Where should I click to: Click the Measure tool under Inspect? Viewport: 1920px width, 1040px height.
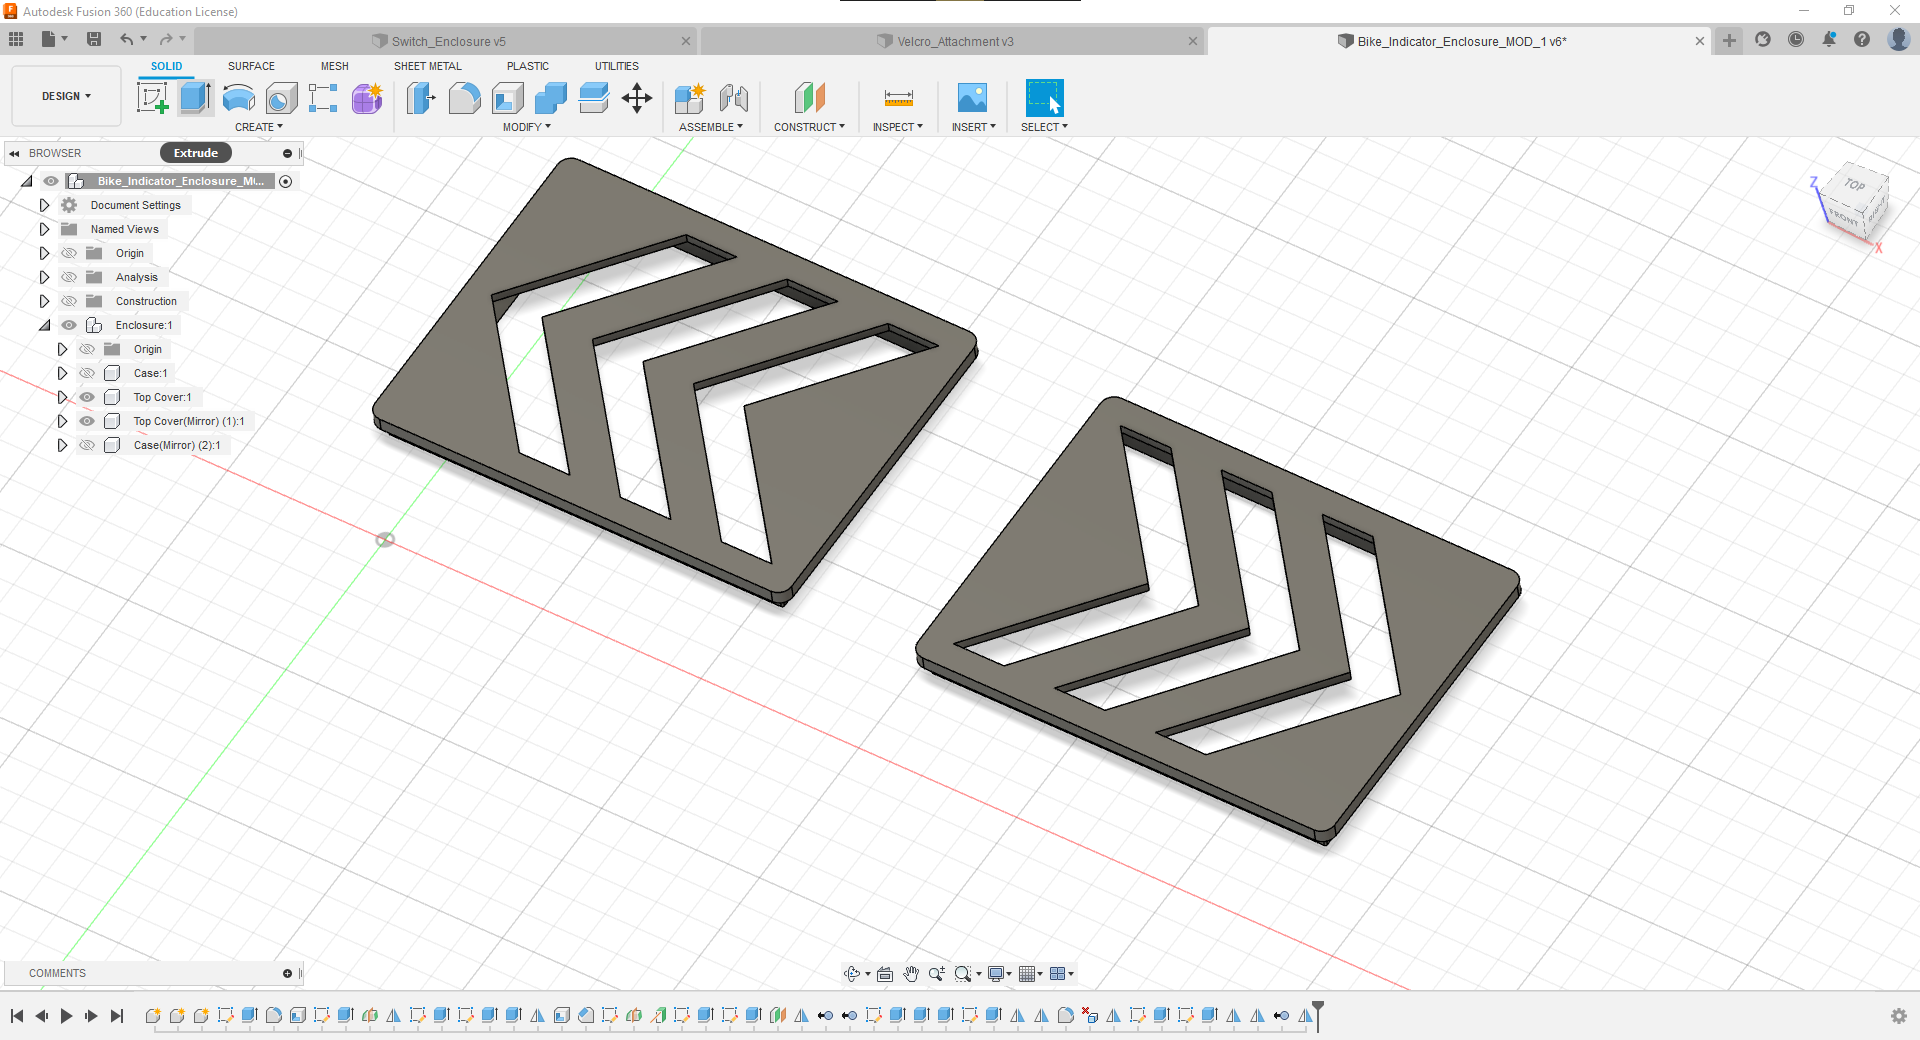coord(898,98)
